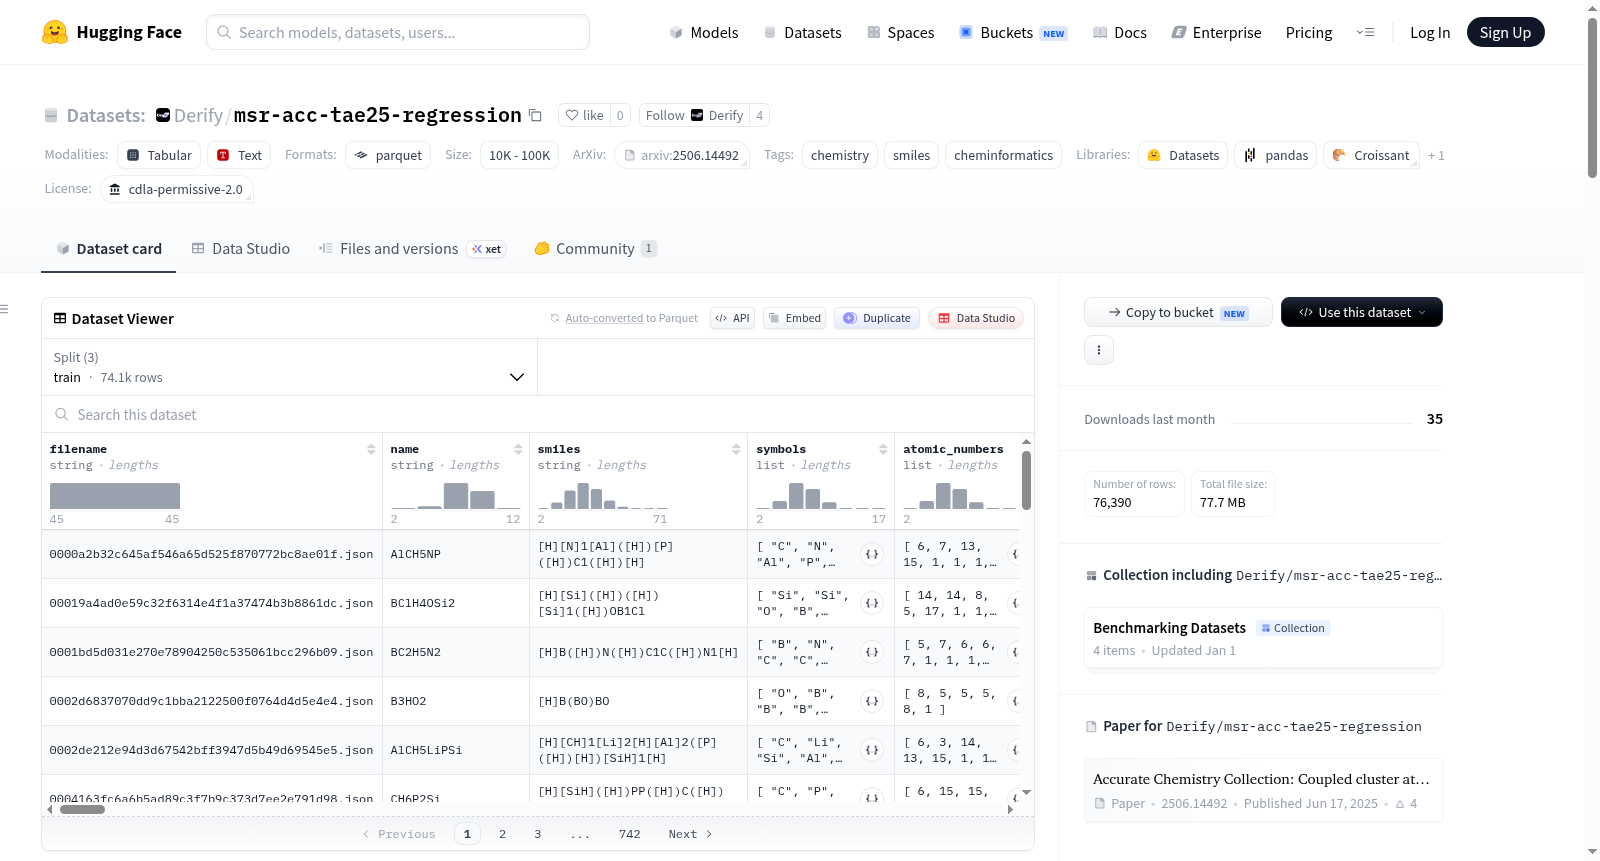Screen dimensions: 1600x861
Task: Open the Datasets library tag
Action: [x=1183, y=155]
